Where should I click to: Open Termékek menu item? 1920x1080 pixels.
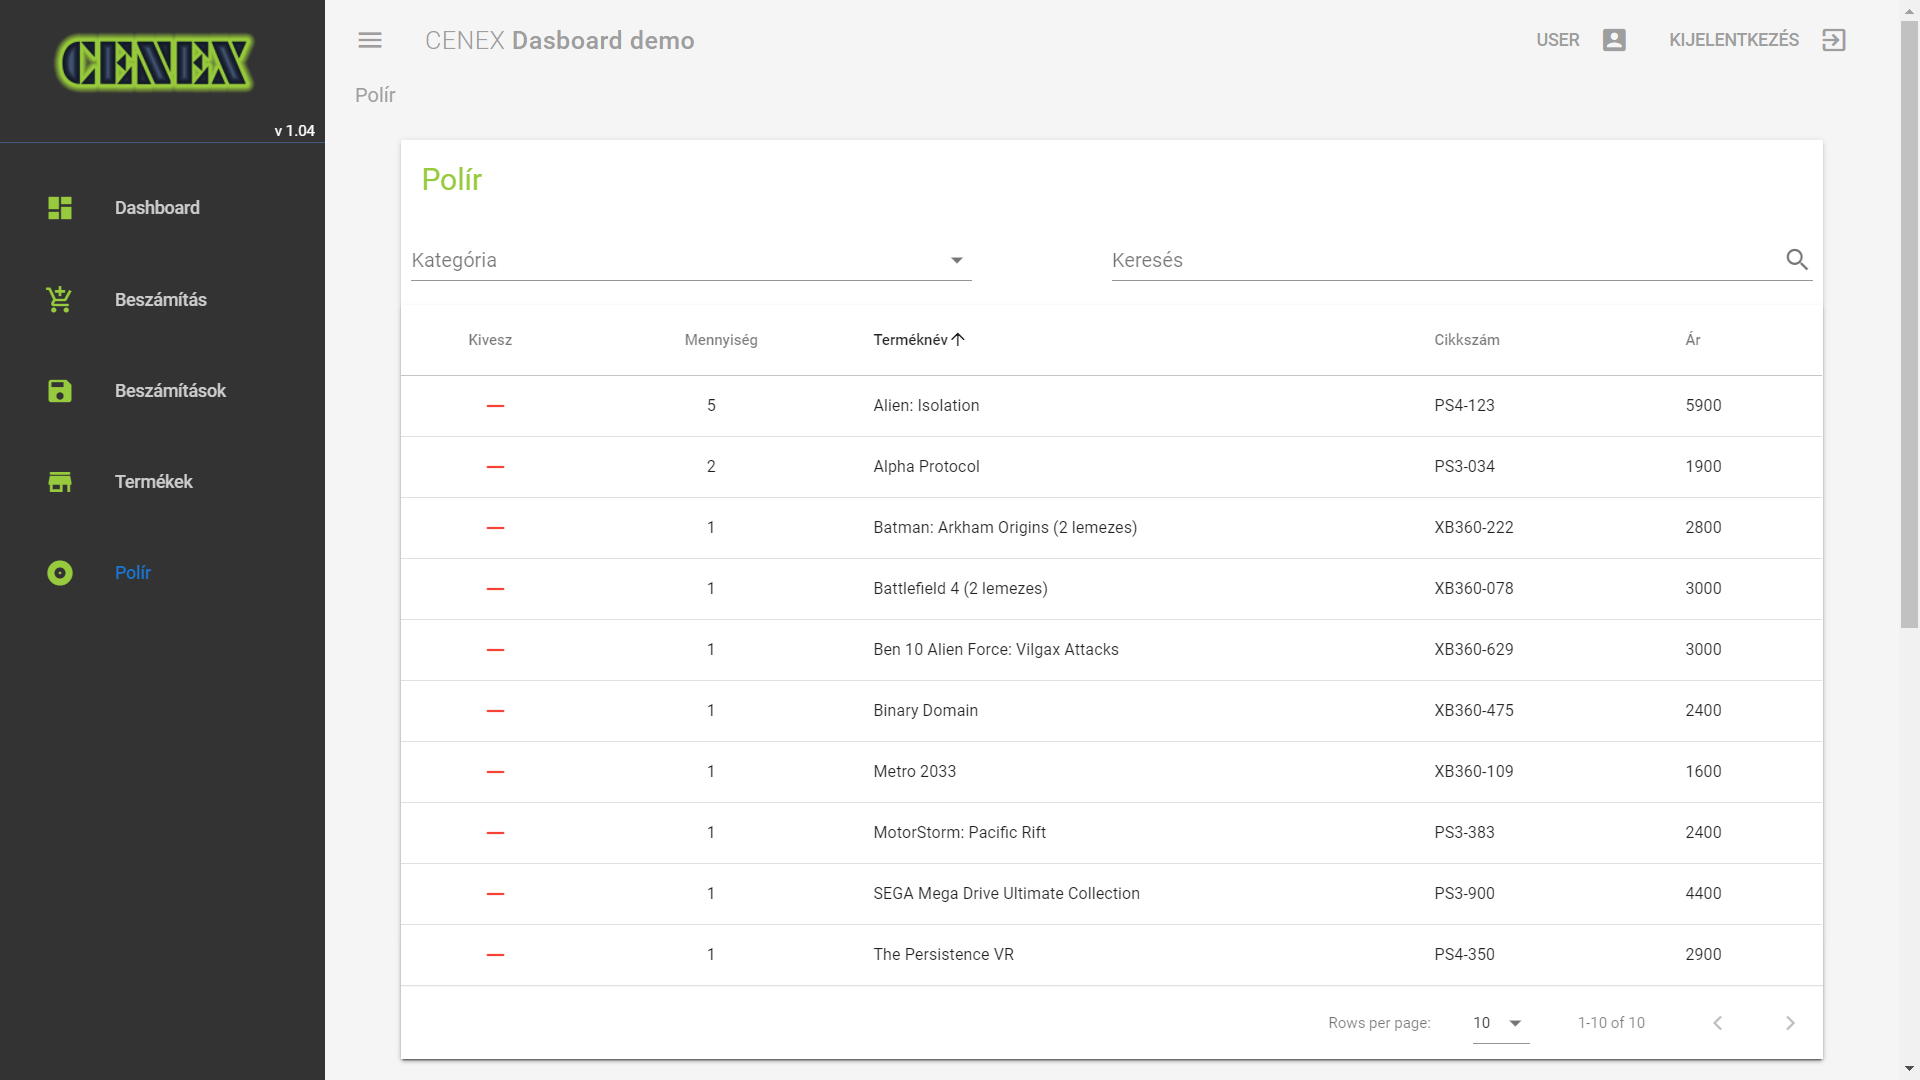154,482
